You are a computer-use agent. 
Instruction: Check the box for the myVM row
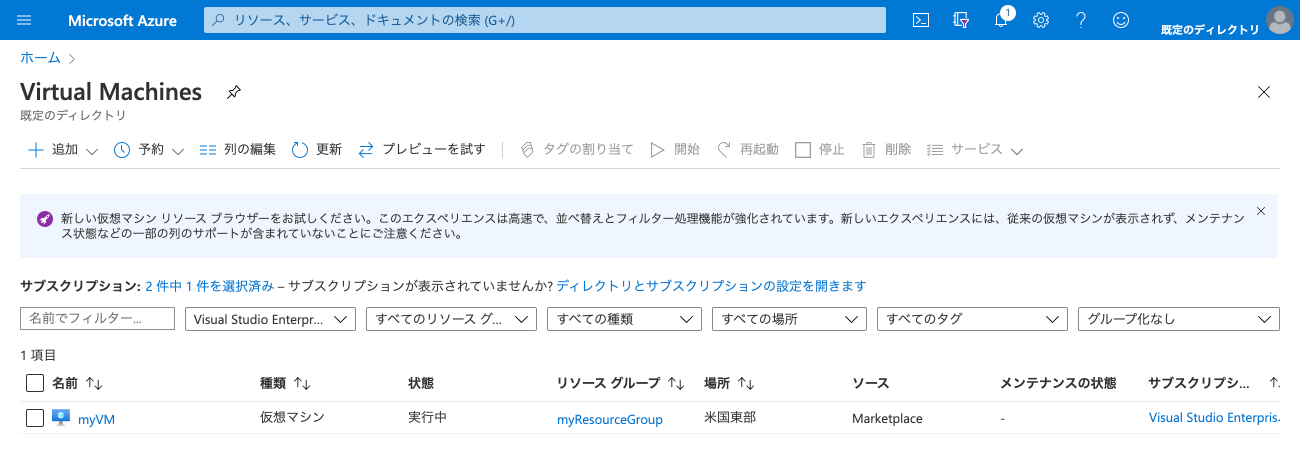pyautogui.click(x=35, y=419)
